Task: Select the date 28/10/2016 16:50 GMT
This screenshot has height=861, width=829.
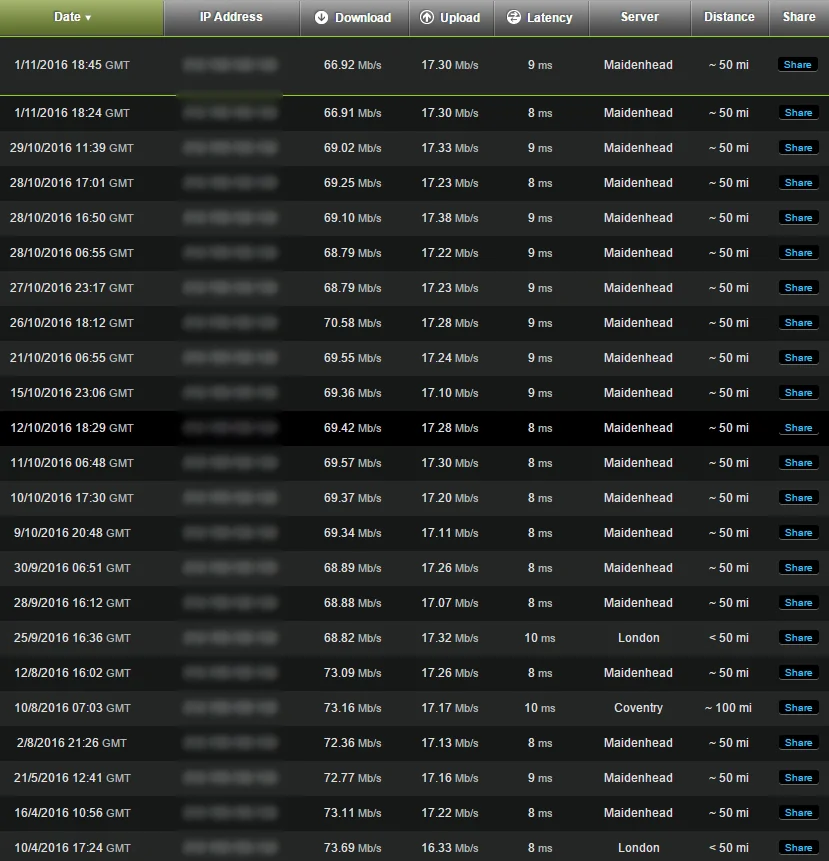Action: coord(71,218)
